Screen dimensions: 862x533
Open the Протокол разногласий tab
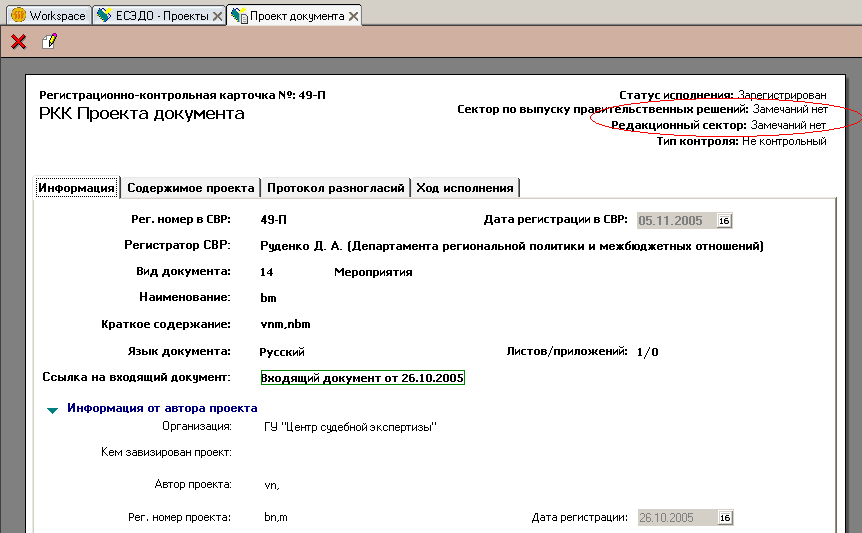(x=335, y=188)
